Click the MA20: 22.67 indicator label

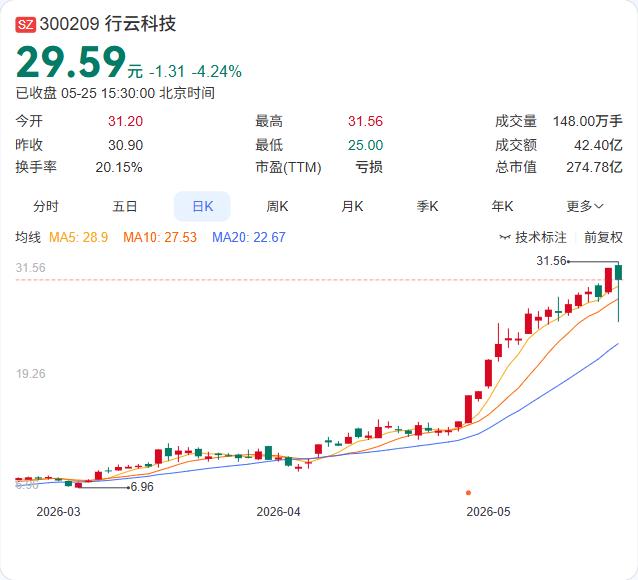[249, 237]
